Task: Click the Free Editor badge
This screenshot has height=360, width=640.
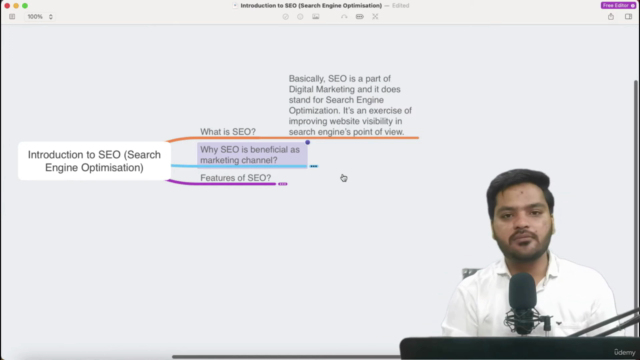Action: [618, 5]
